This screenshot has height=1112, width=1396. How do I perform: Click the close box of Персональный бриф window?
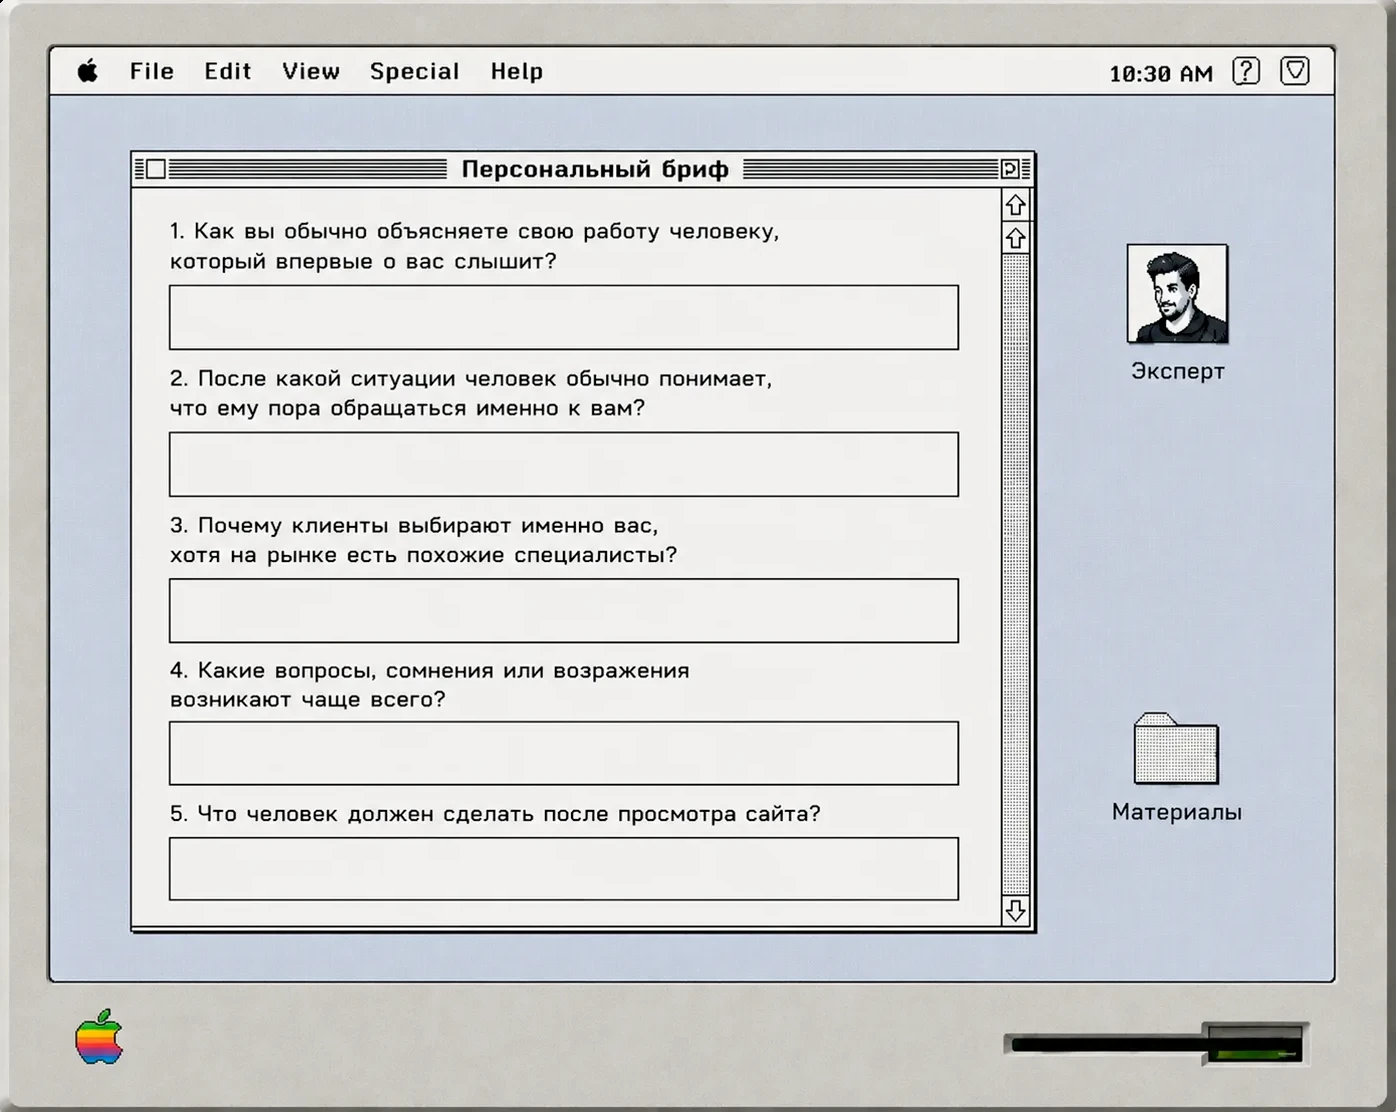(x=156, y=169)
